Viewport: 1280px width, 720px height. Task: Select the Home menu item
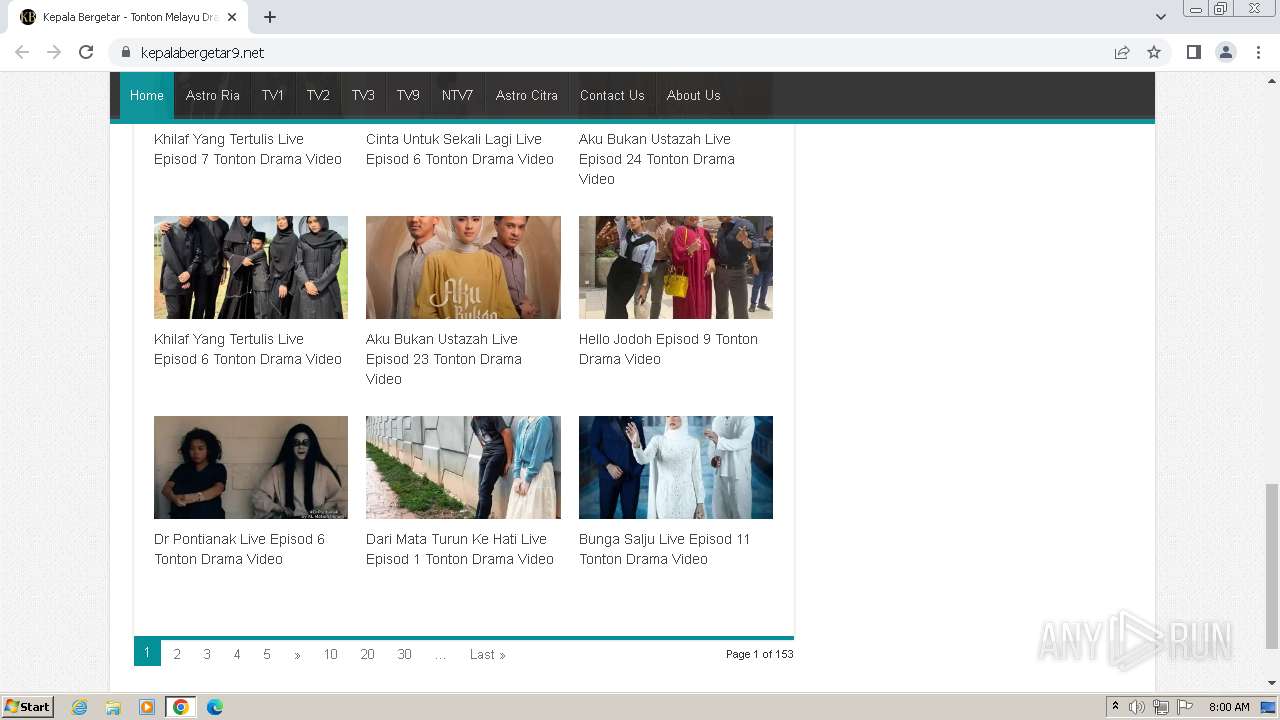pos(146,95)
